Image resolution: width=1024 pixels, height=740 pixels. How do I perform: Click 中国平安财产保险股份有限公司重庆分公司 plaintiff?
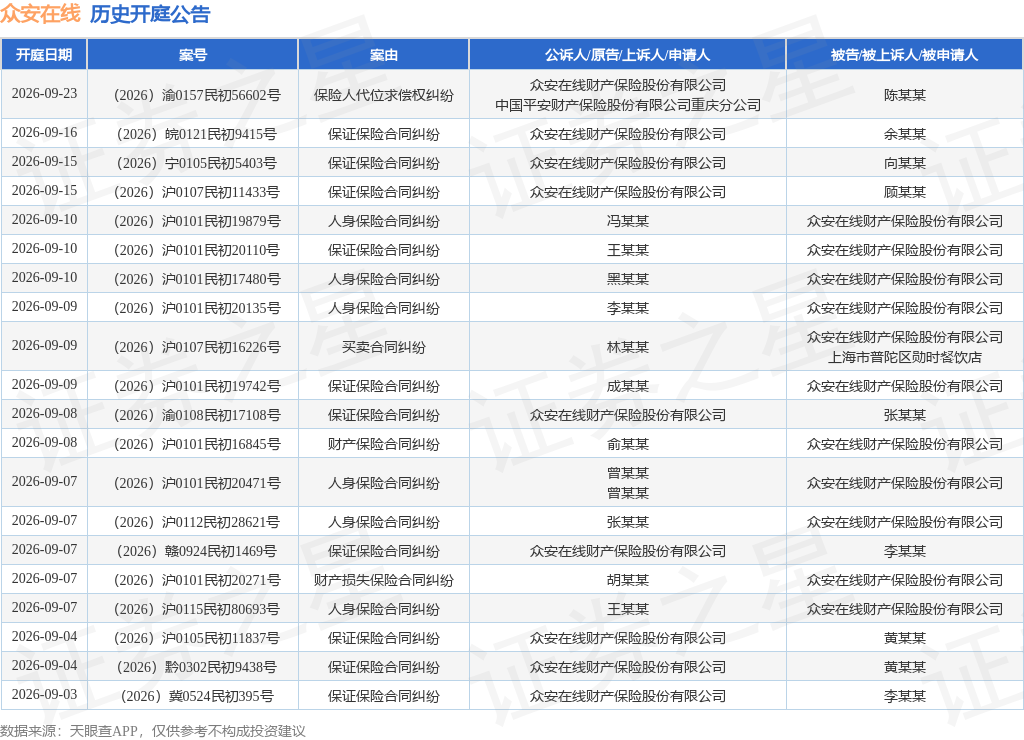point(628,105)
